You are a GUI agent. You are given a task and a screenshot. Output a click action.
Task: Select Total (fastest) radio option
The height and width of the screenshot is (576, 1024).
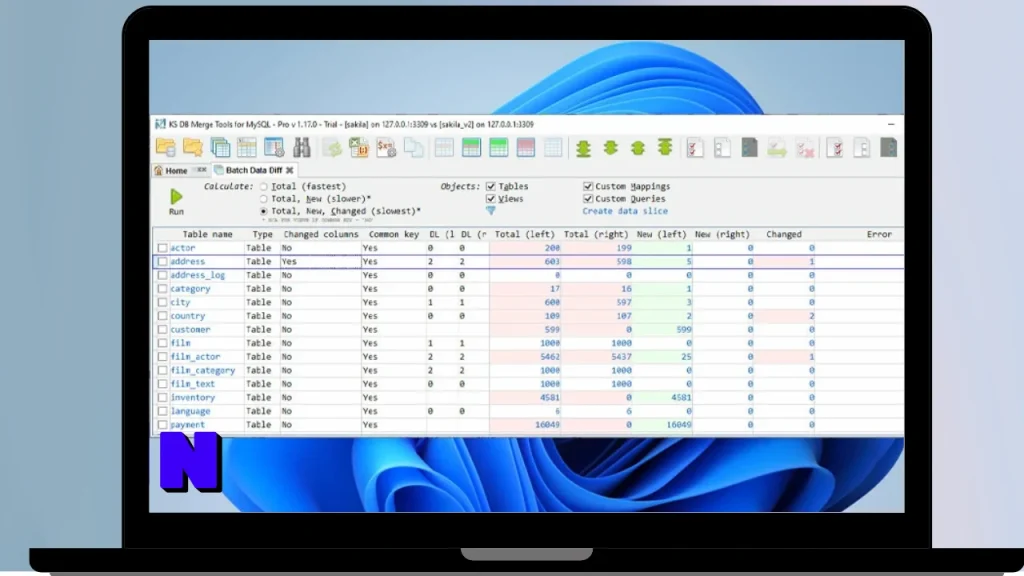(264, 187)
